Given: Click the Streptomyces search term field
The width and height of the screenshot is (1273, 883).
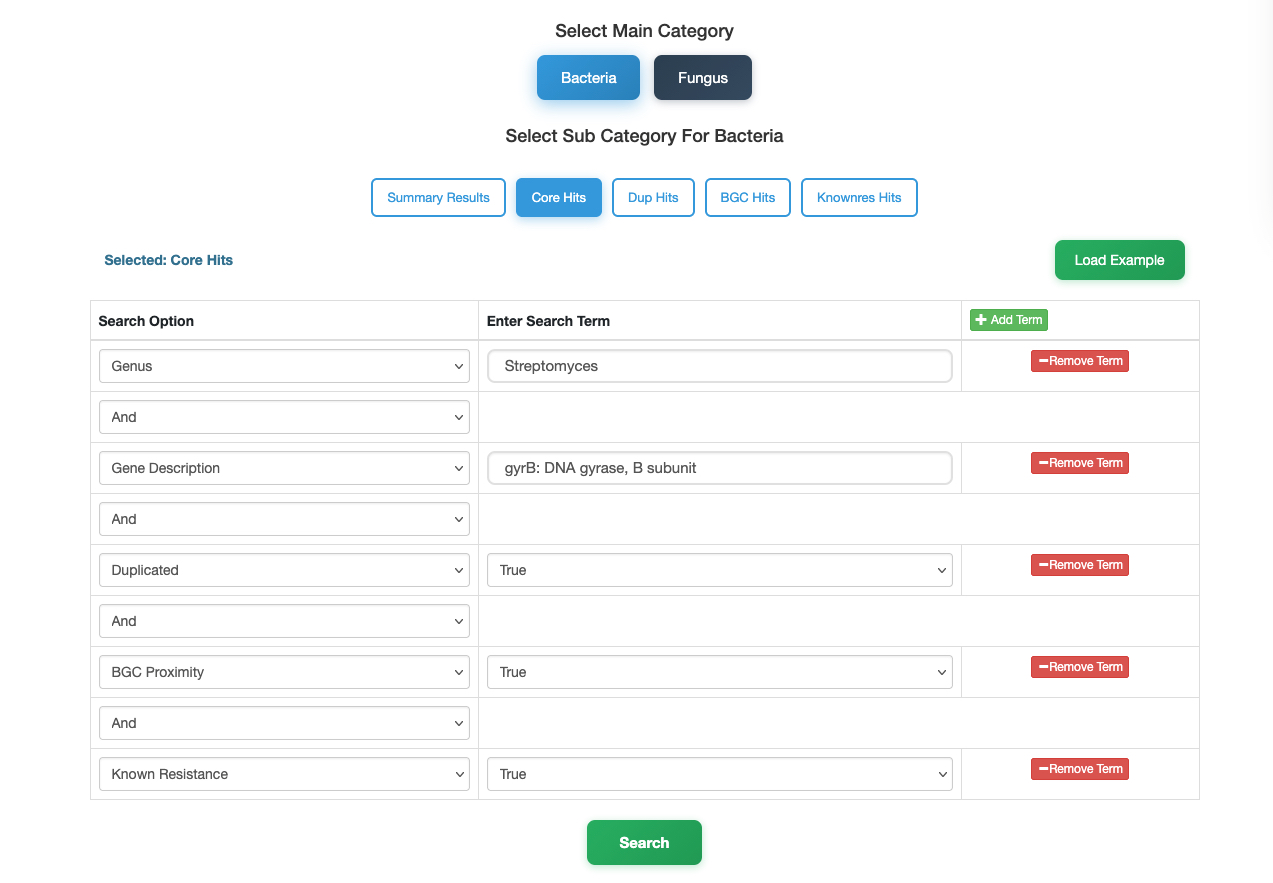Looking at the screenshot, I should click(x=719, y=365).
